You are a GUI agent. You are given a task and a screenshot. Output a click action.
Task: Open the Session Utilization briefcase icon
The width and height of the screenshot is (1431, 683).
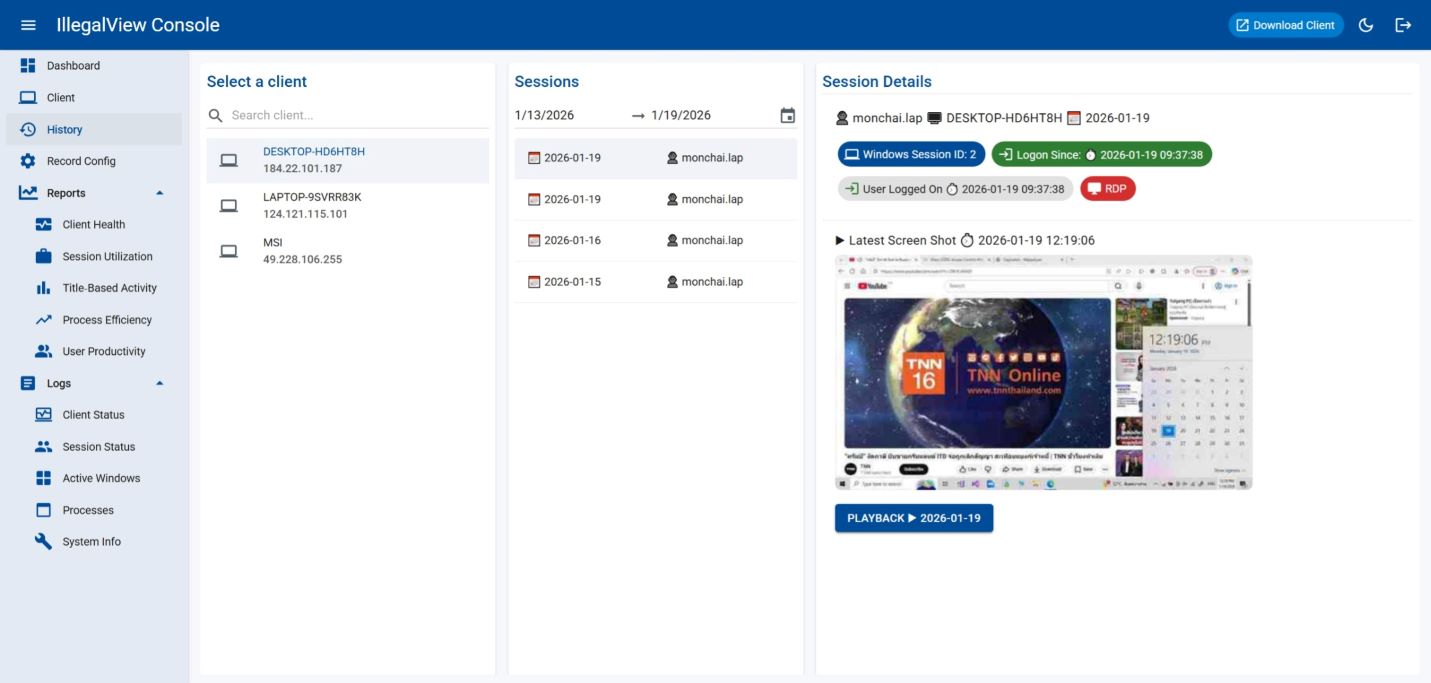(43, 257)
